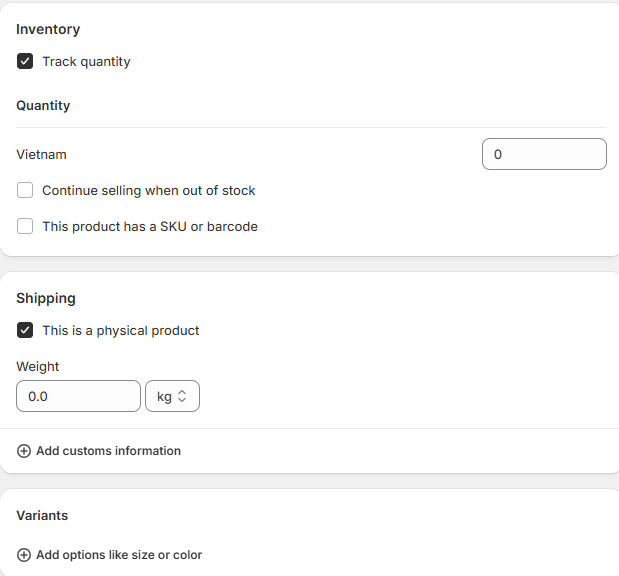Click Add customs information link
The height and width of the screenshot is (576, 619).
[109, 451]
